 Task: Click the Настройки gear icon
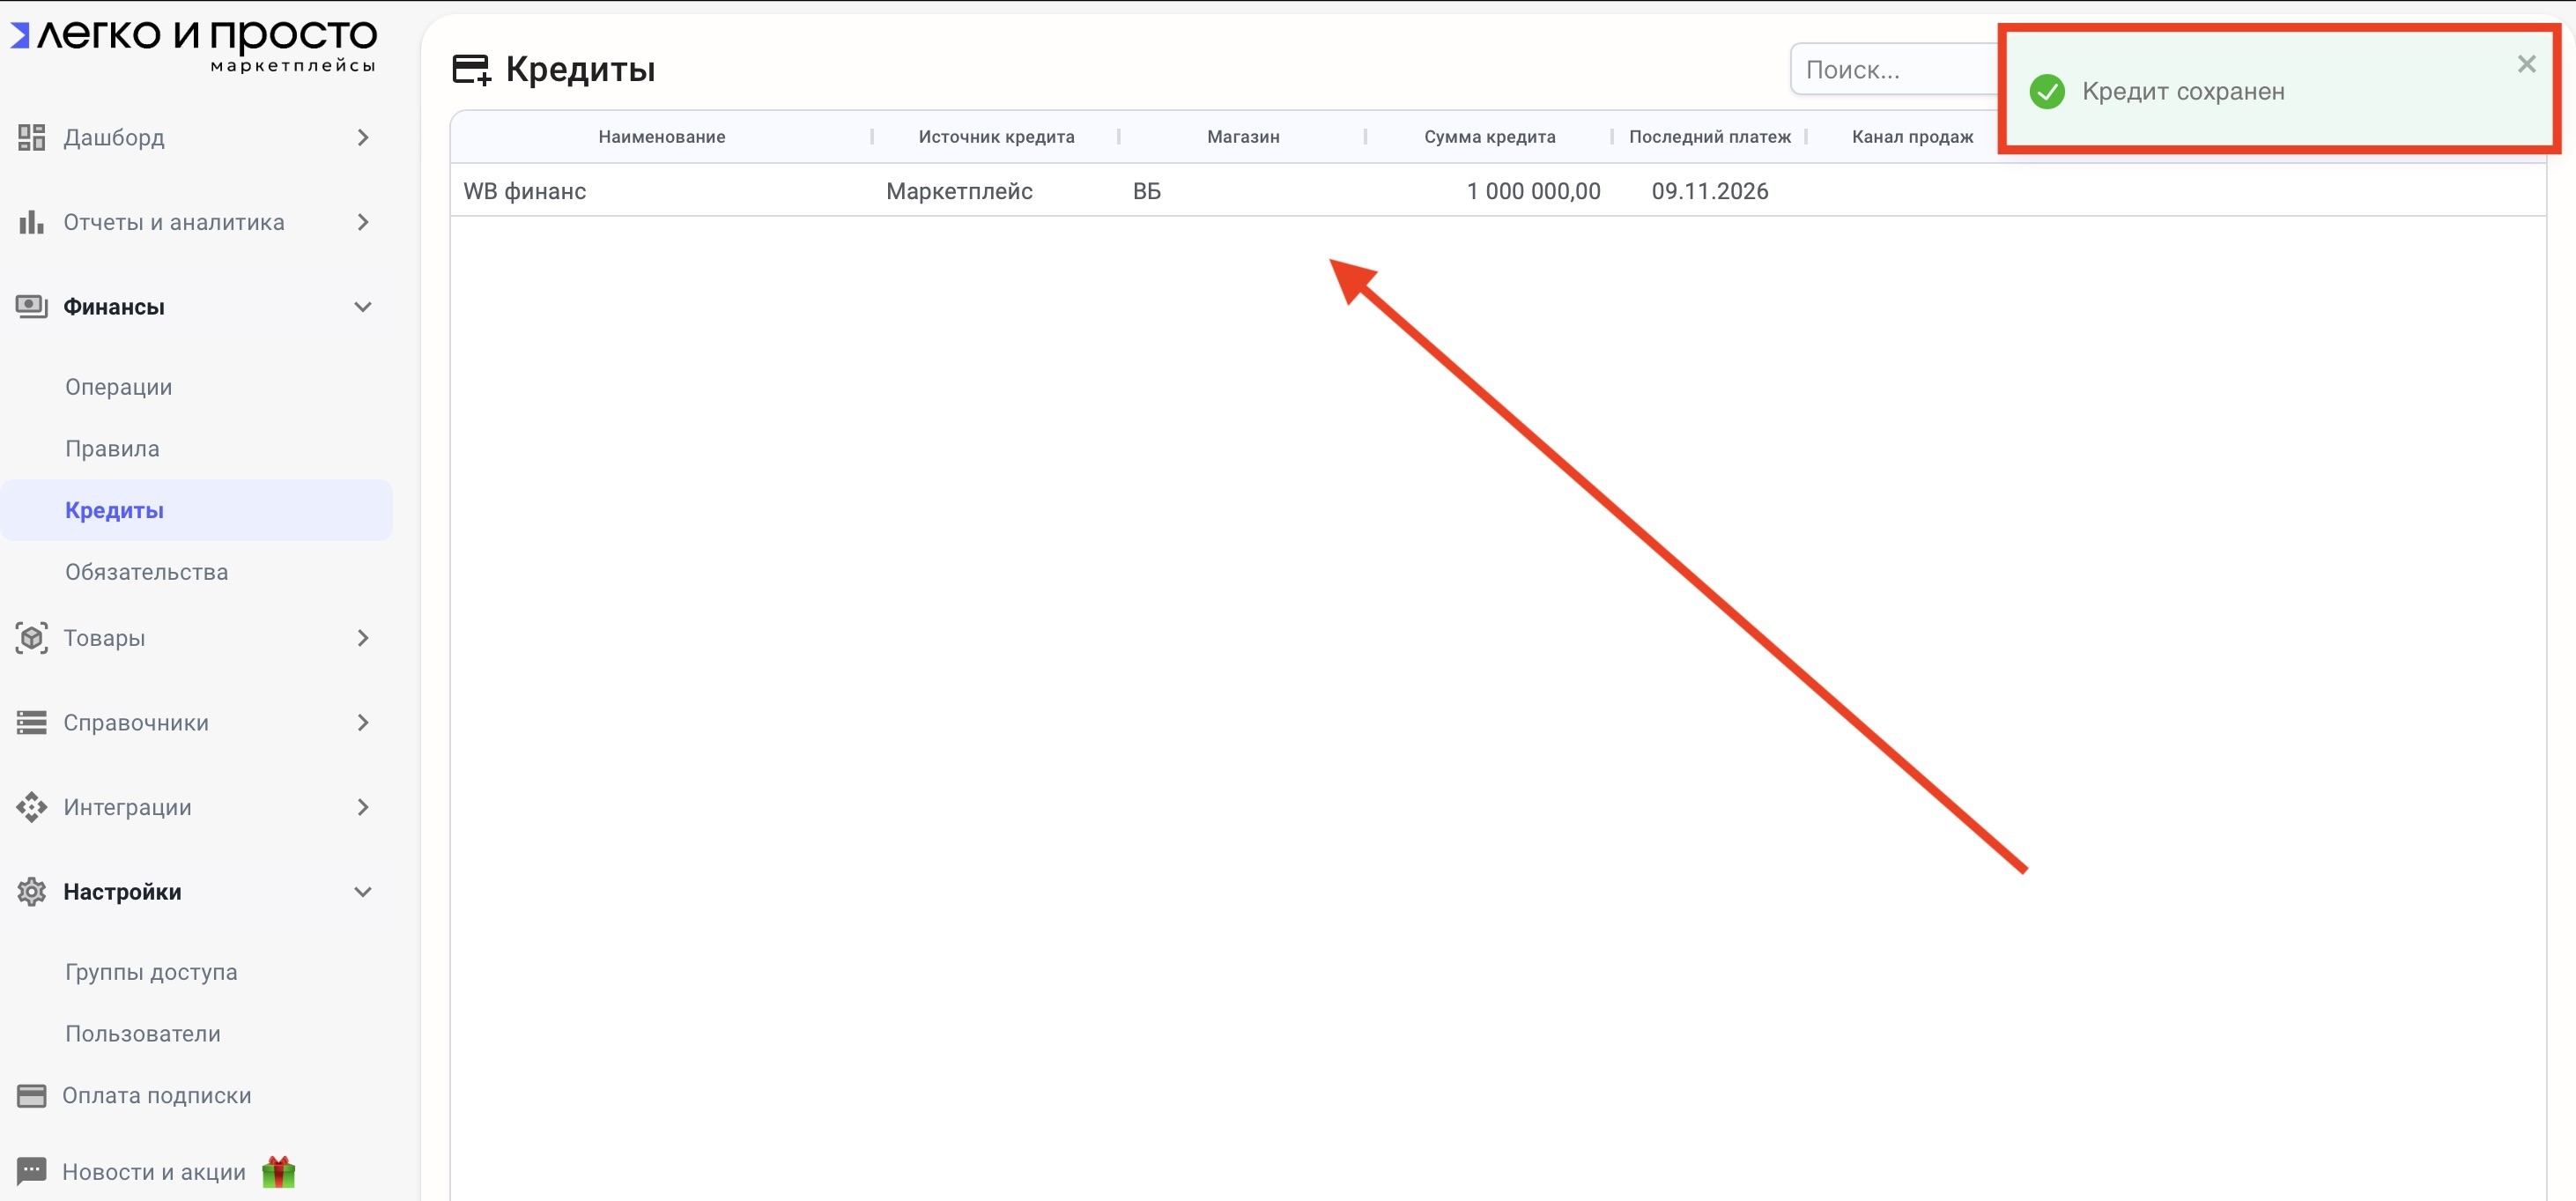point(31,891)
